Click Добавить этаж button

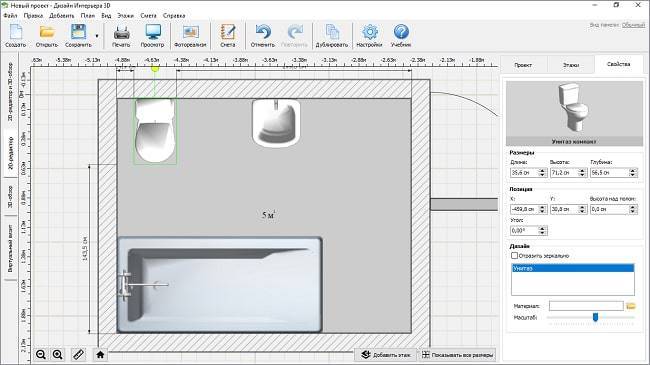pyautogui.click(x=386, y=355)
